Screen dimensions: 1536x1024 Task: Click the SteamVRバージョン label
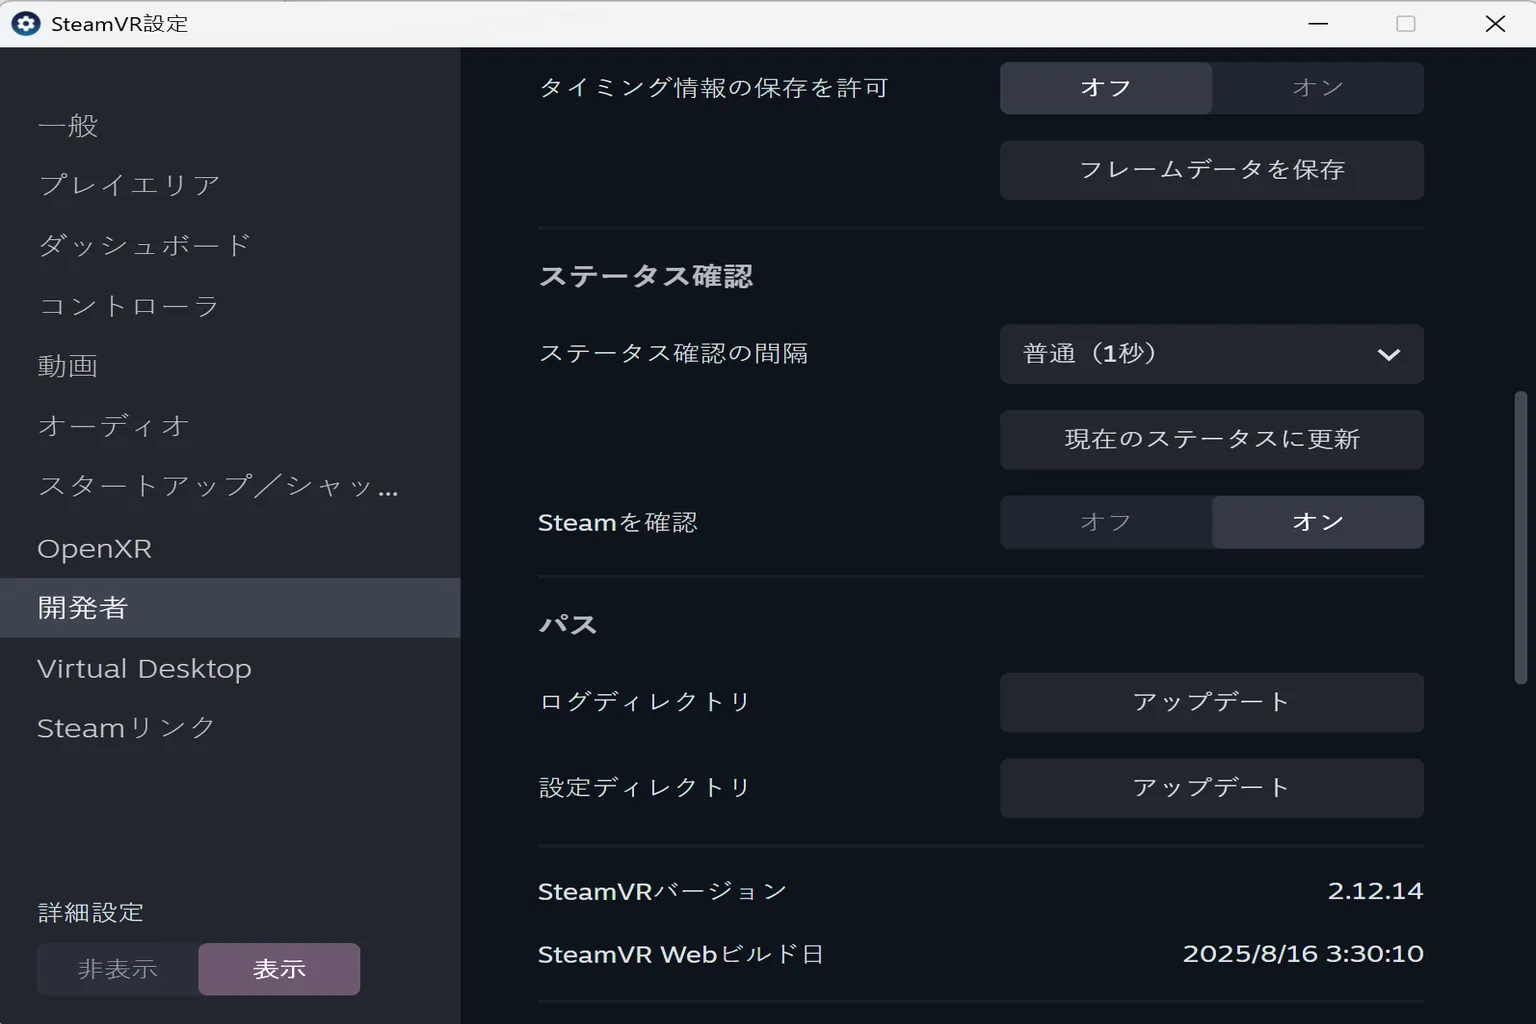click(x=663, y=891)
